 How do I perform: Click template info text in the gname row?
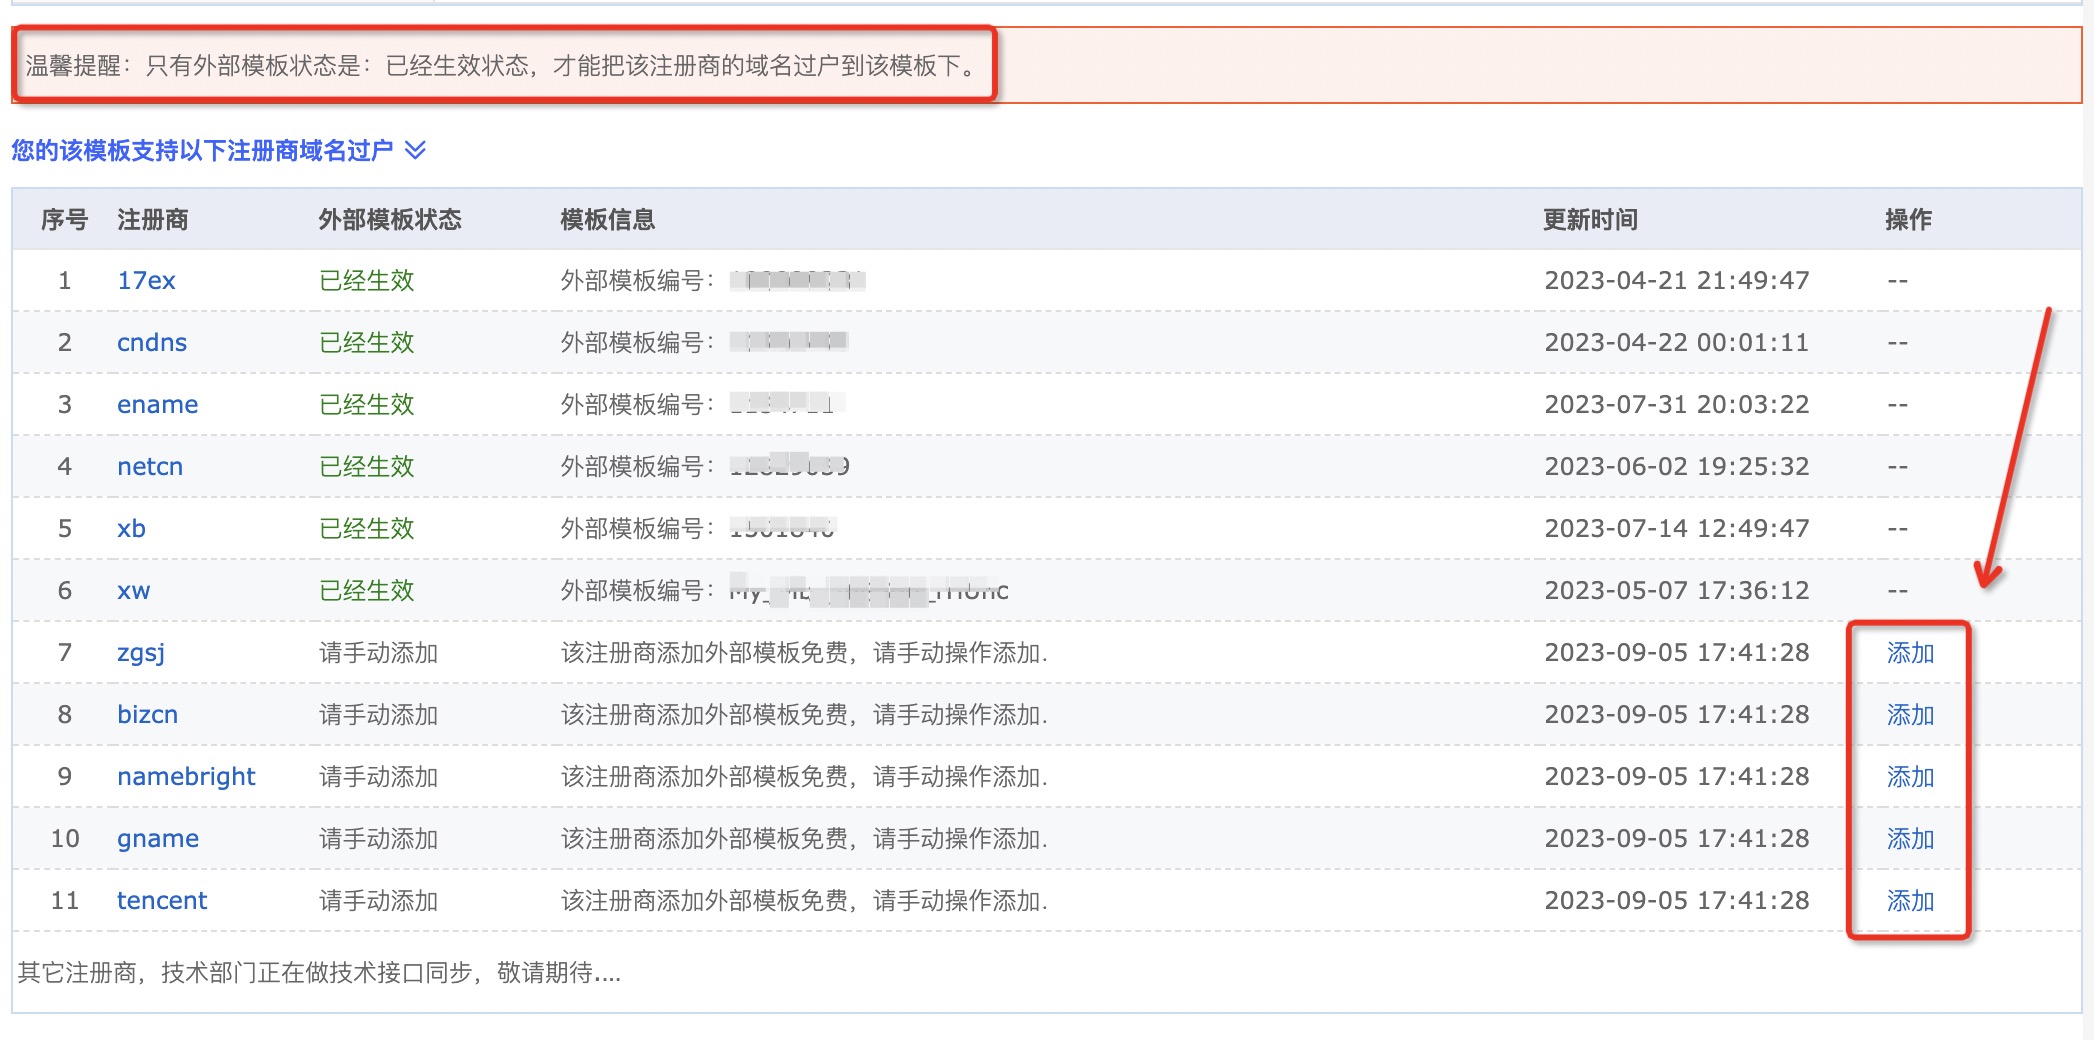click(804, 839)
